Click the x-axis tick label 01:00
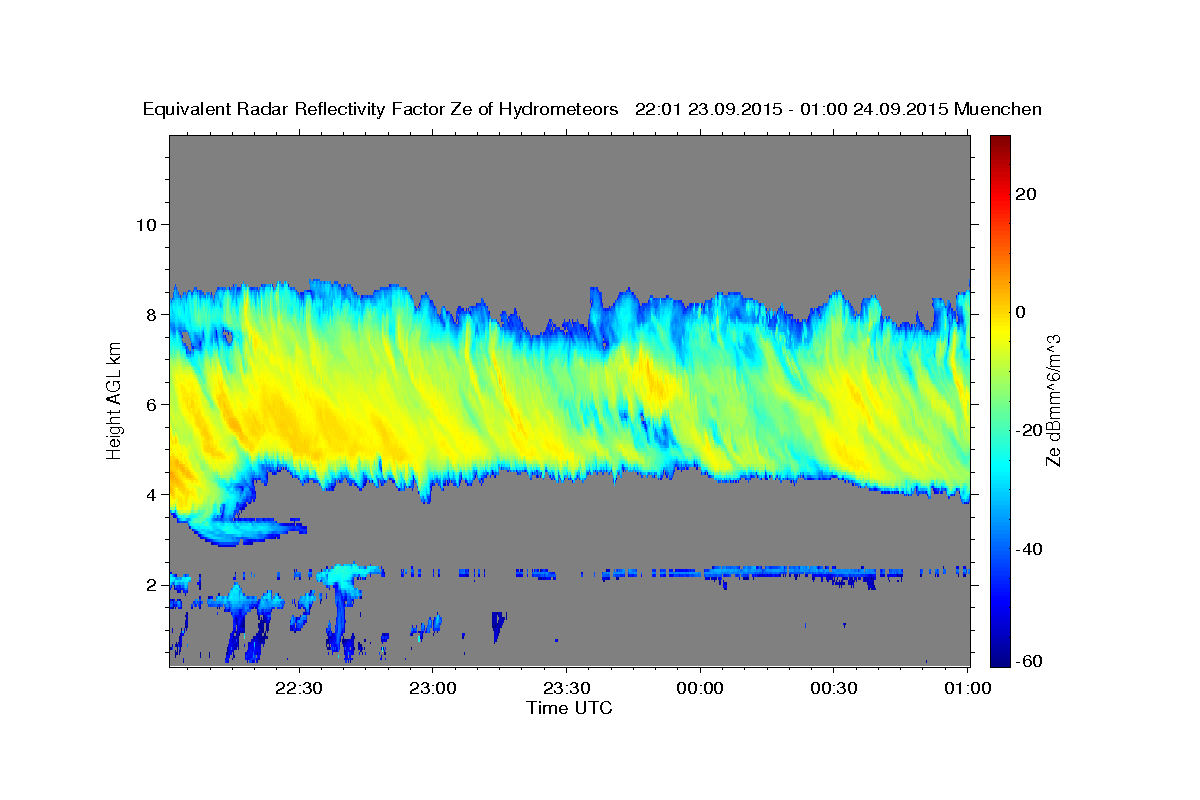 (967, 689)
